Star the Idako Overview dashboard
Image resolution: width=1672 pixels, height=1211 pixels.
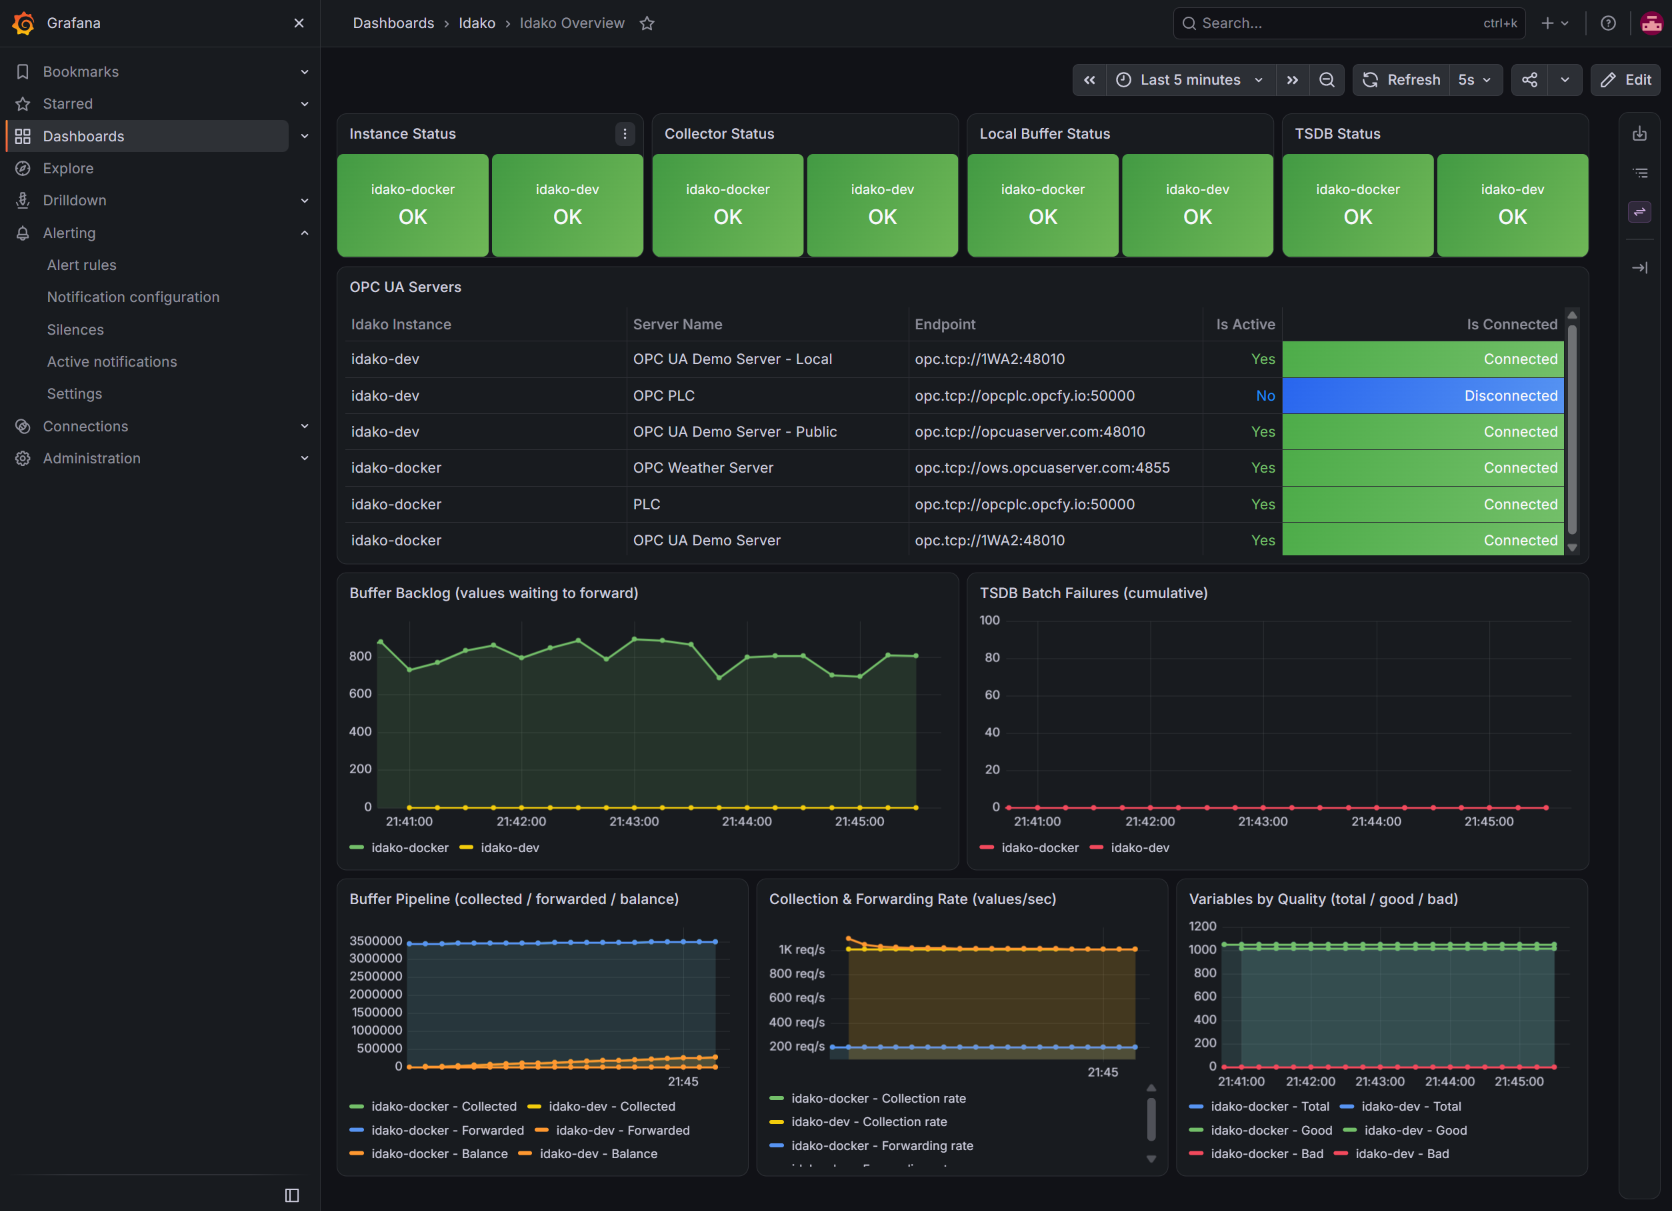(647, 23)
